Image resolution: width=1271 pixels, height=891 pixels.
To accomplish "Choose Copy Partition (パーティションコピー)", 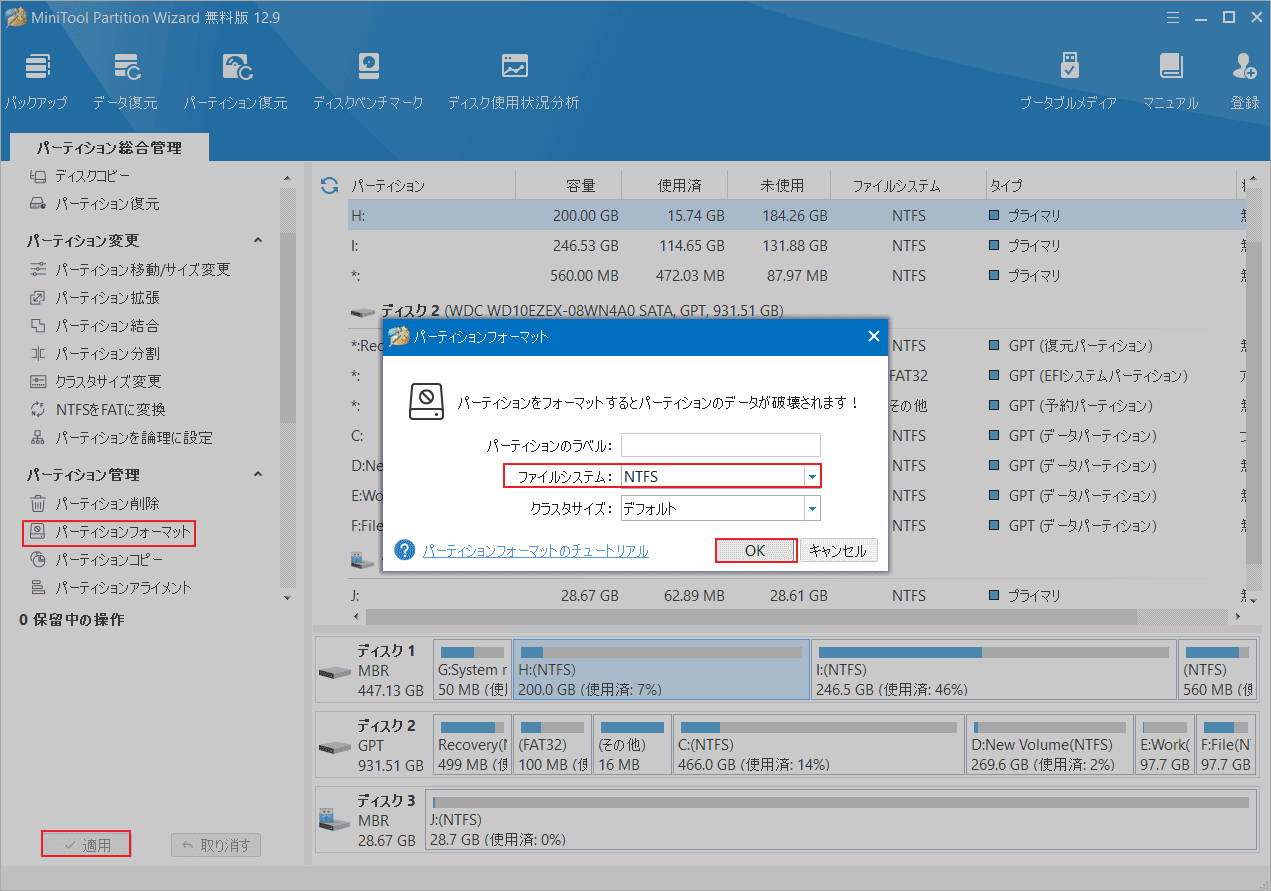I will (94, 560).
